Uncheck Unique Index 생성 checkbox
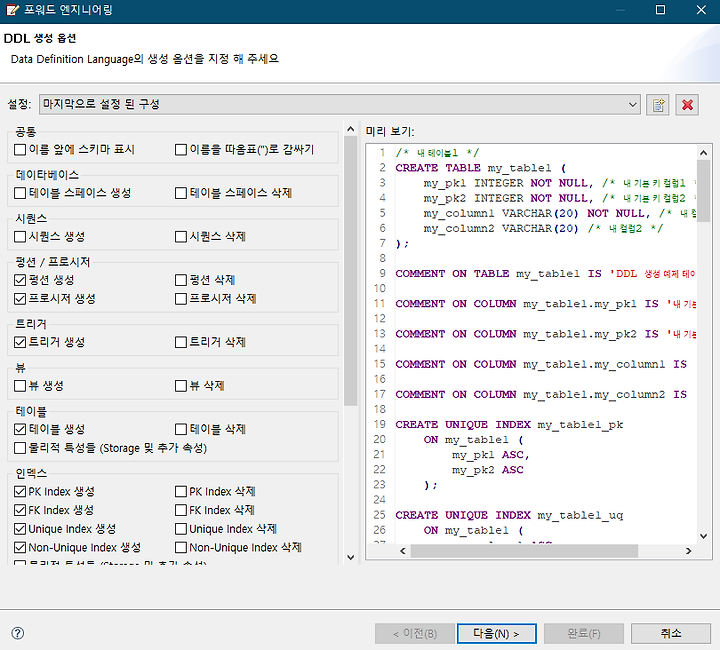 pyautogui.click(x=20, y=529)
